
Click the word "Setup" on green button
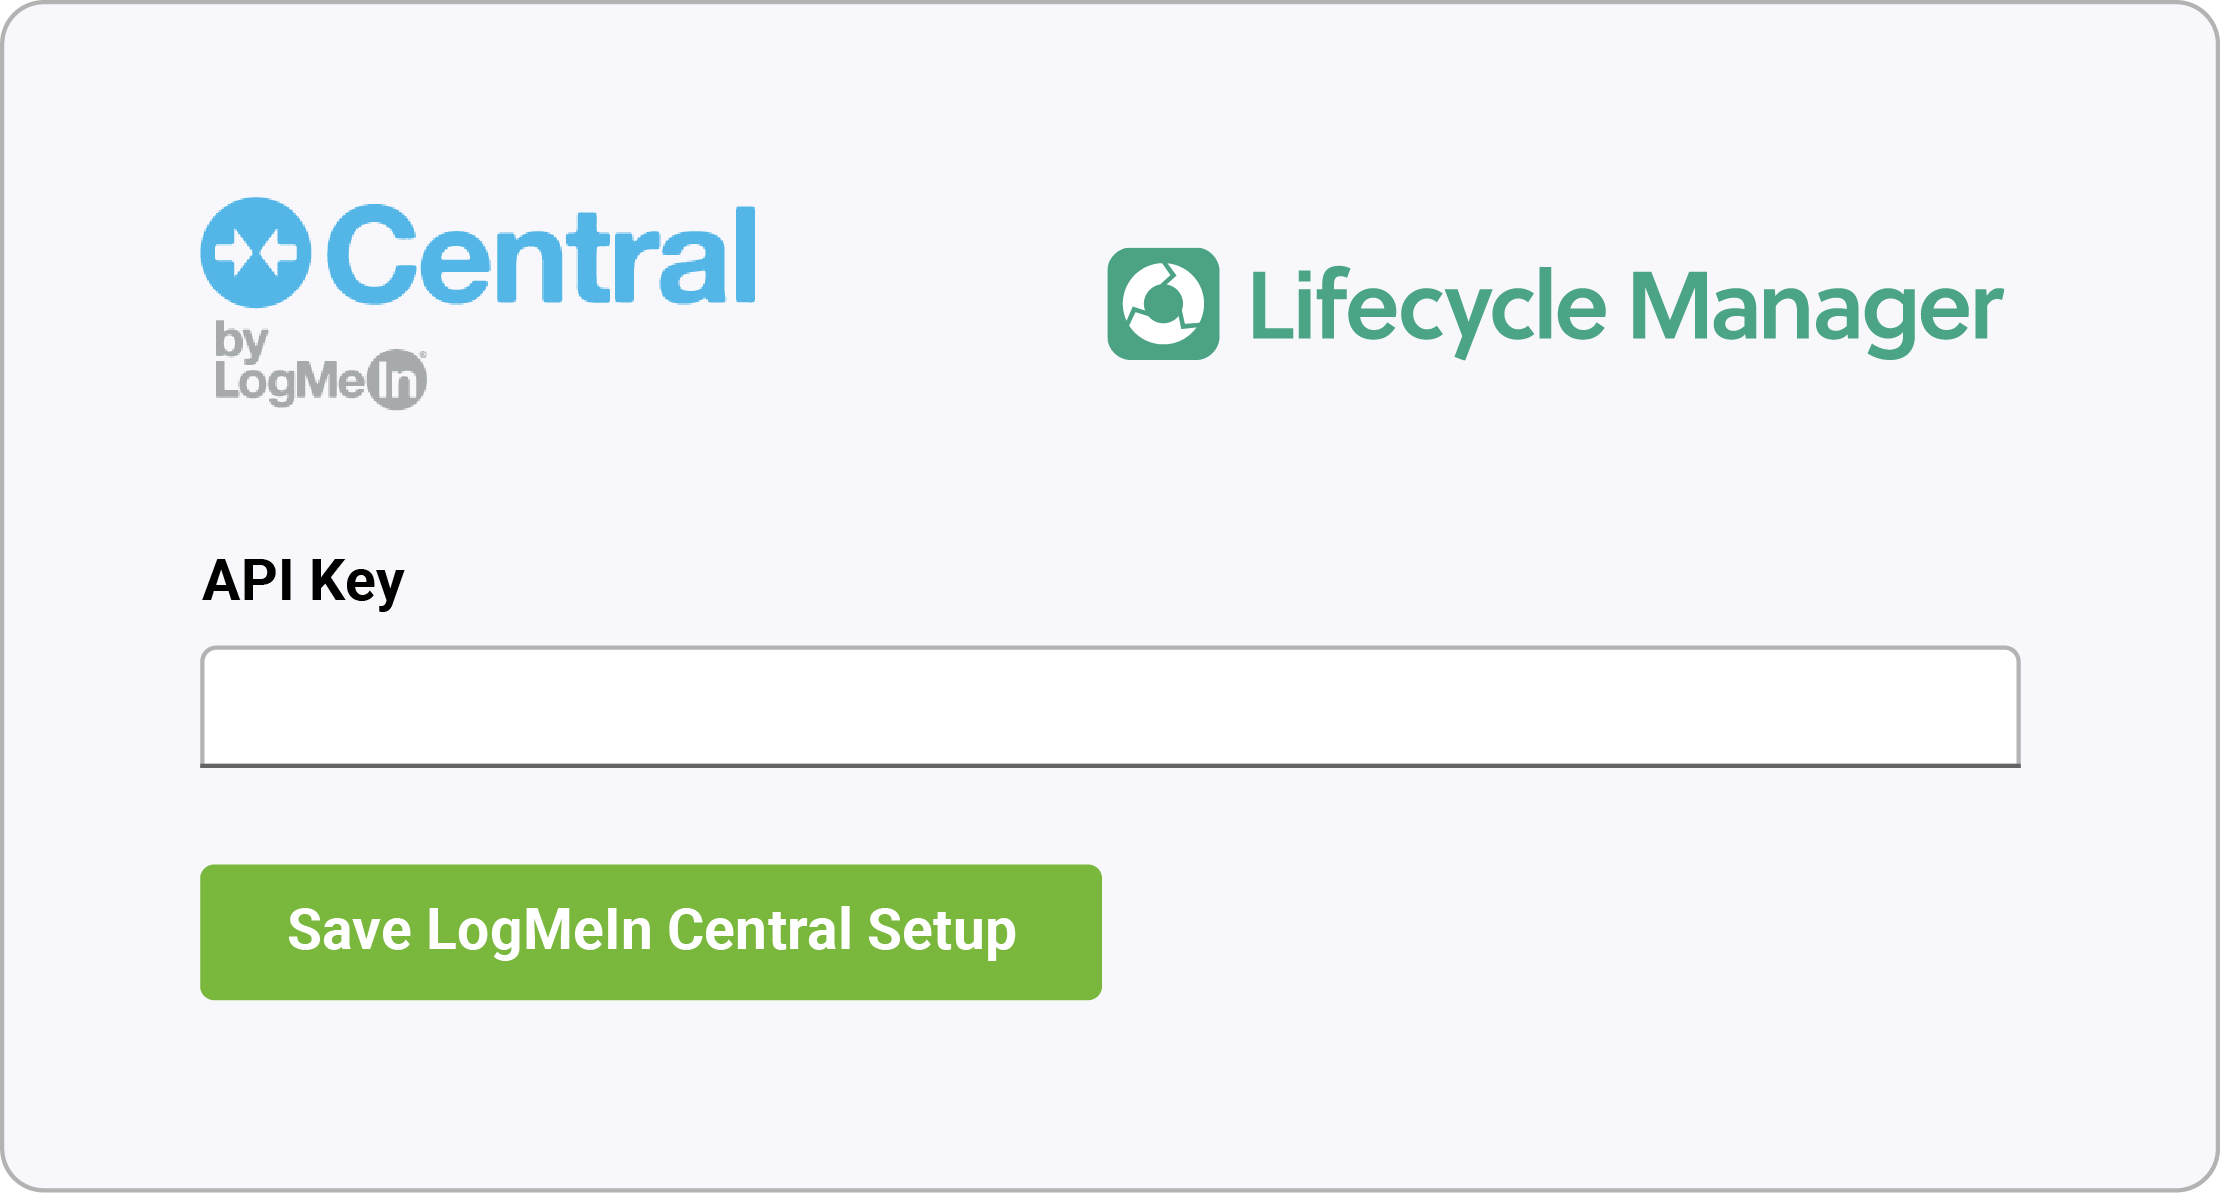942,932
